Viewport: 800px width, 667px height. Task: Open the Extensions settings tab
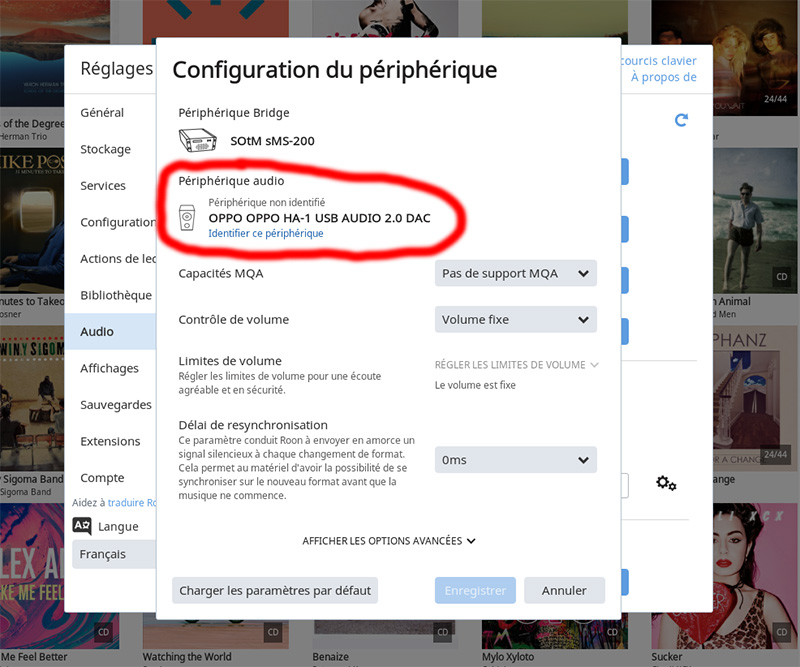coord(110,441)
